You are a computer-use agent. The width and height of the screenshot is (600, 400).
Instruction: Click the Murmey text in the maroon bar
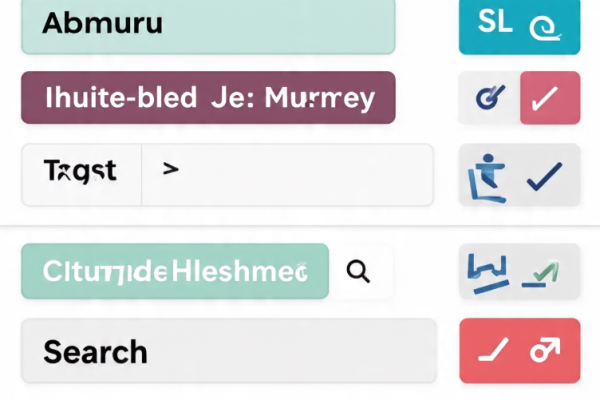[x=318, y=98]
